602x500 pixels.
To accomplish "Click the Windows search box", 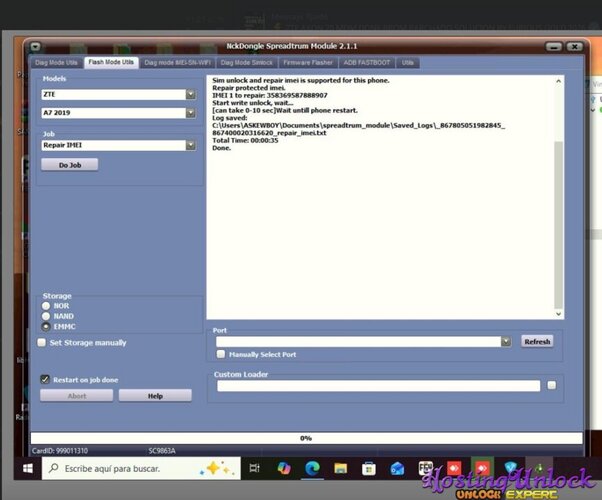I will (141, 468).
